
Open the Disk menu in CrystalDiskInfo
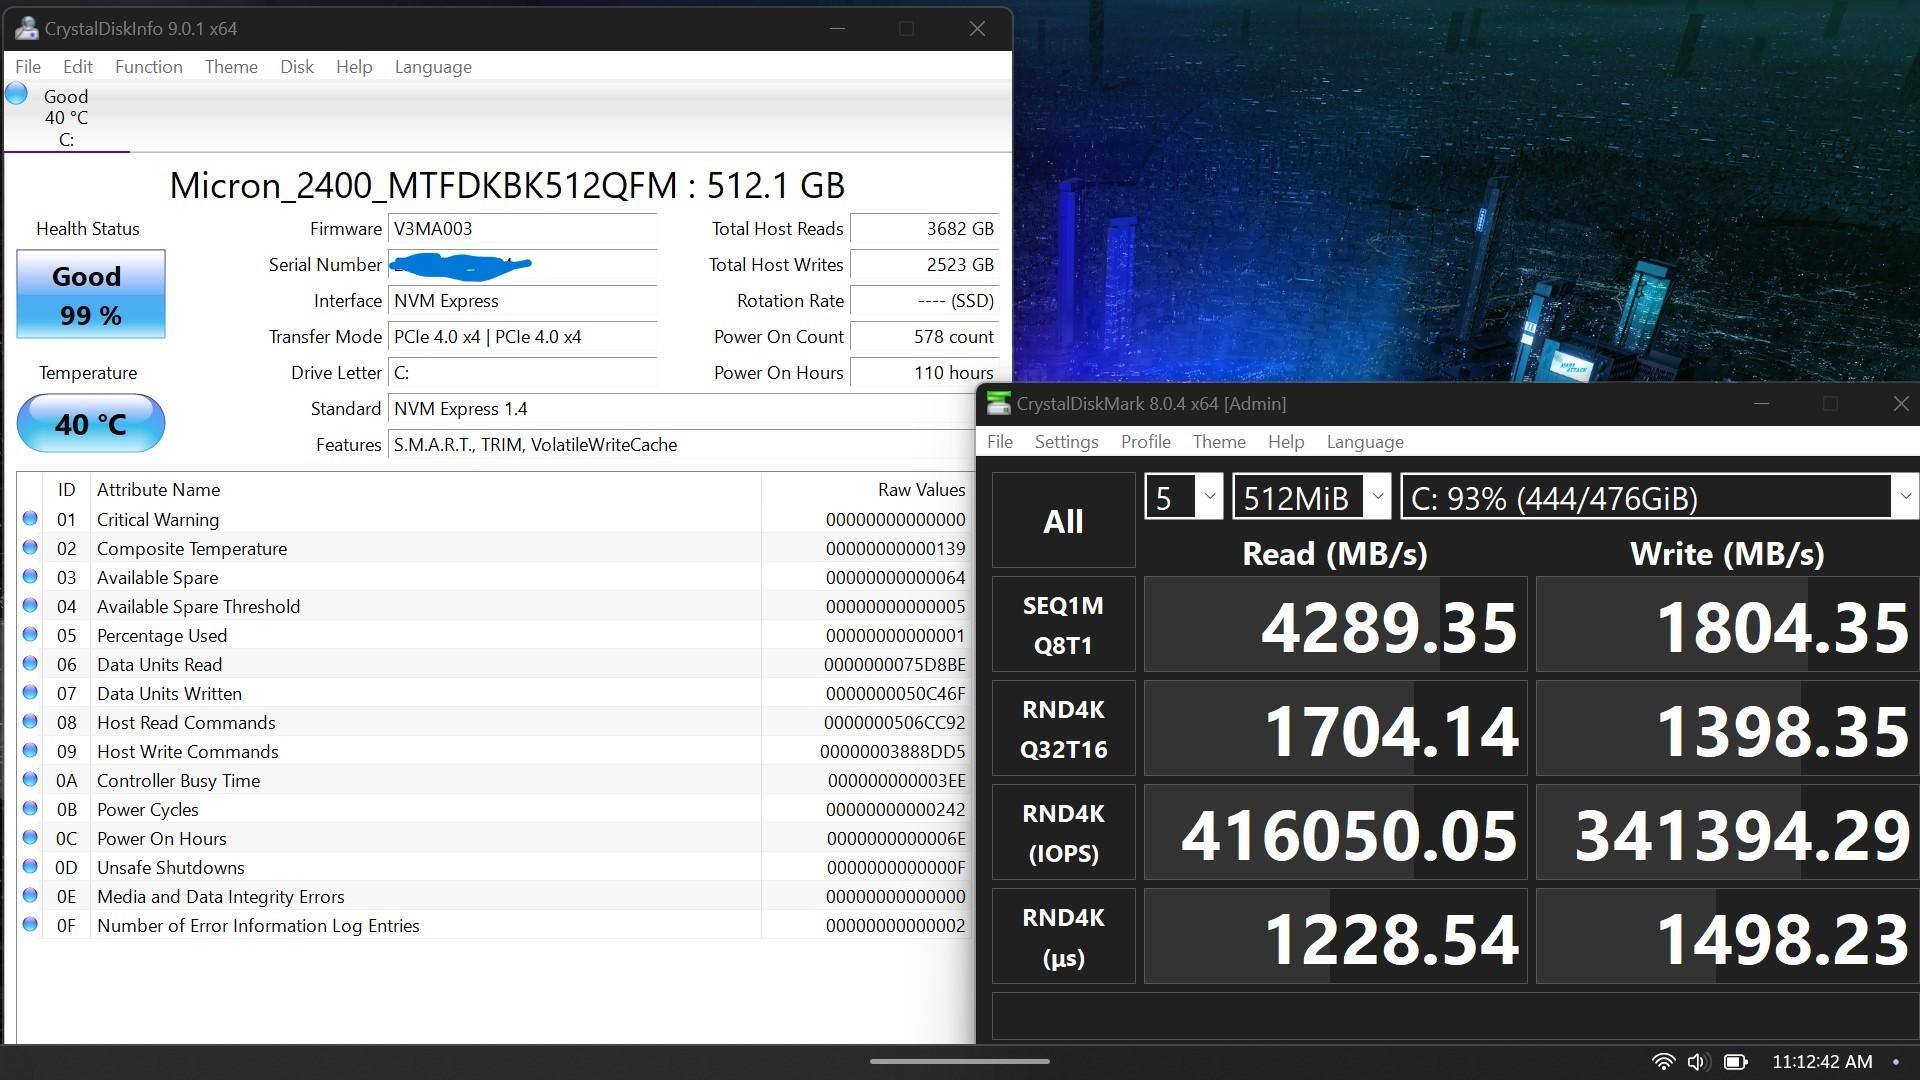[296, 67]
